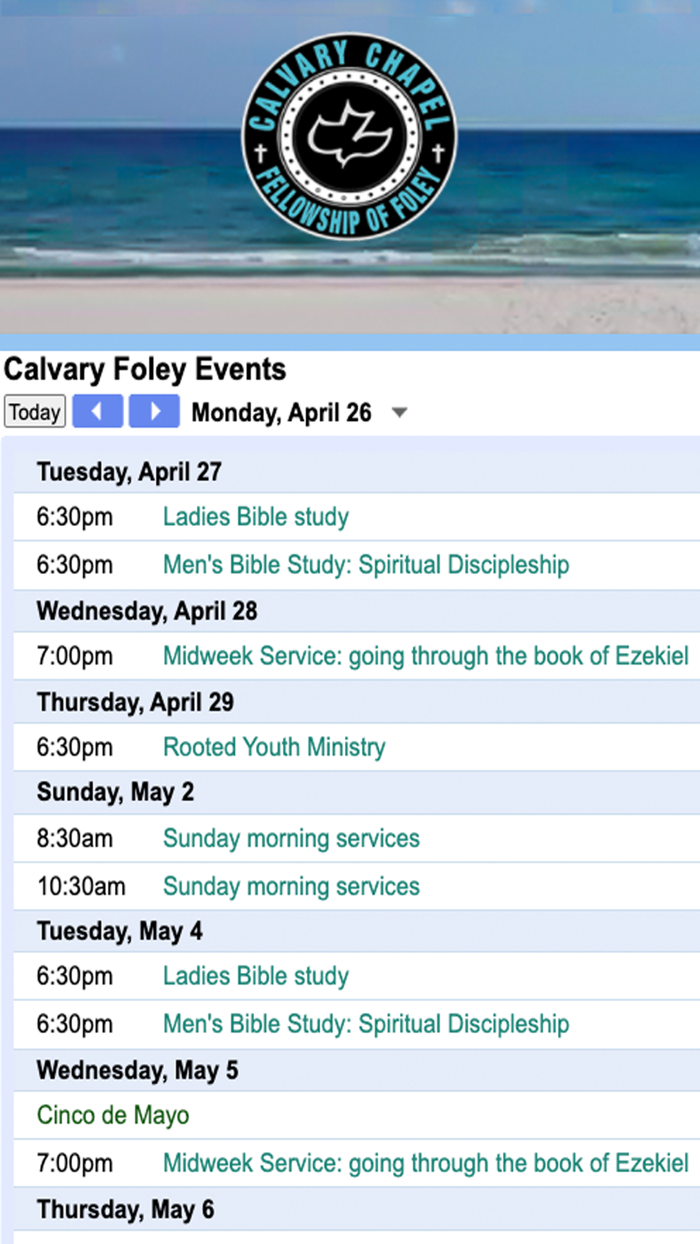Select the Calvary Chapel Fellowship of Foley logo
Viewport: 700px width, 1244px height.
coord(349,140)
